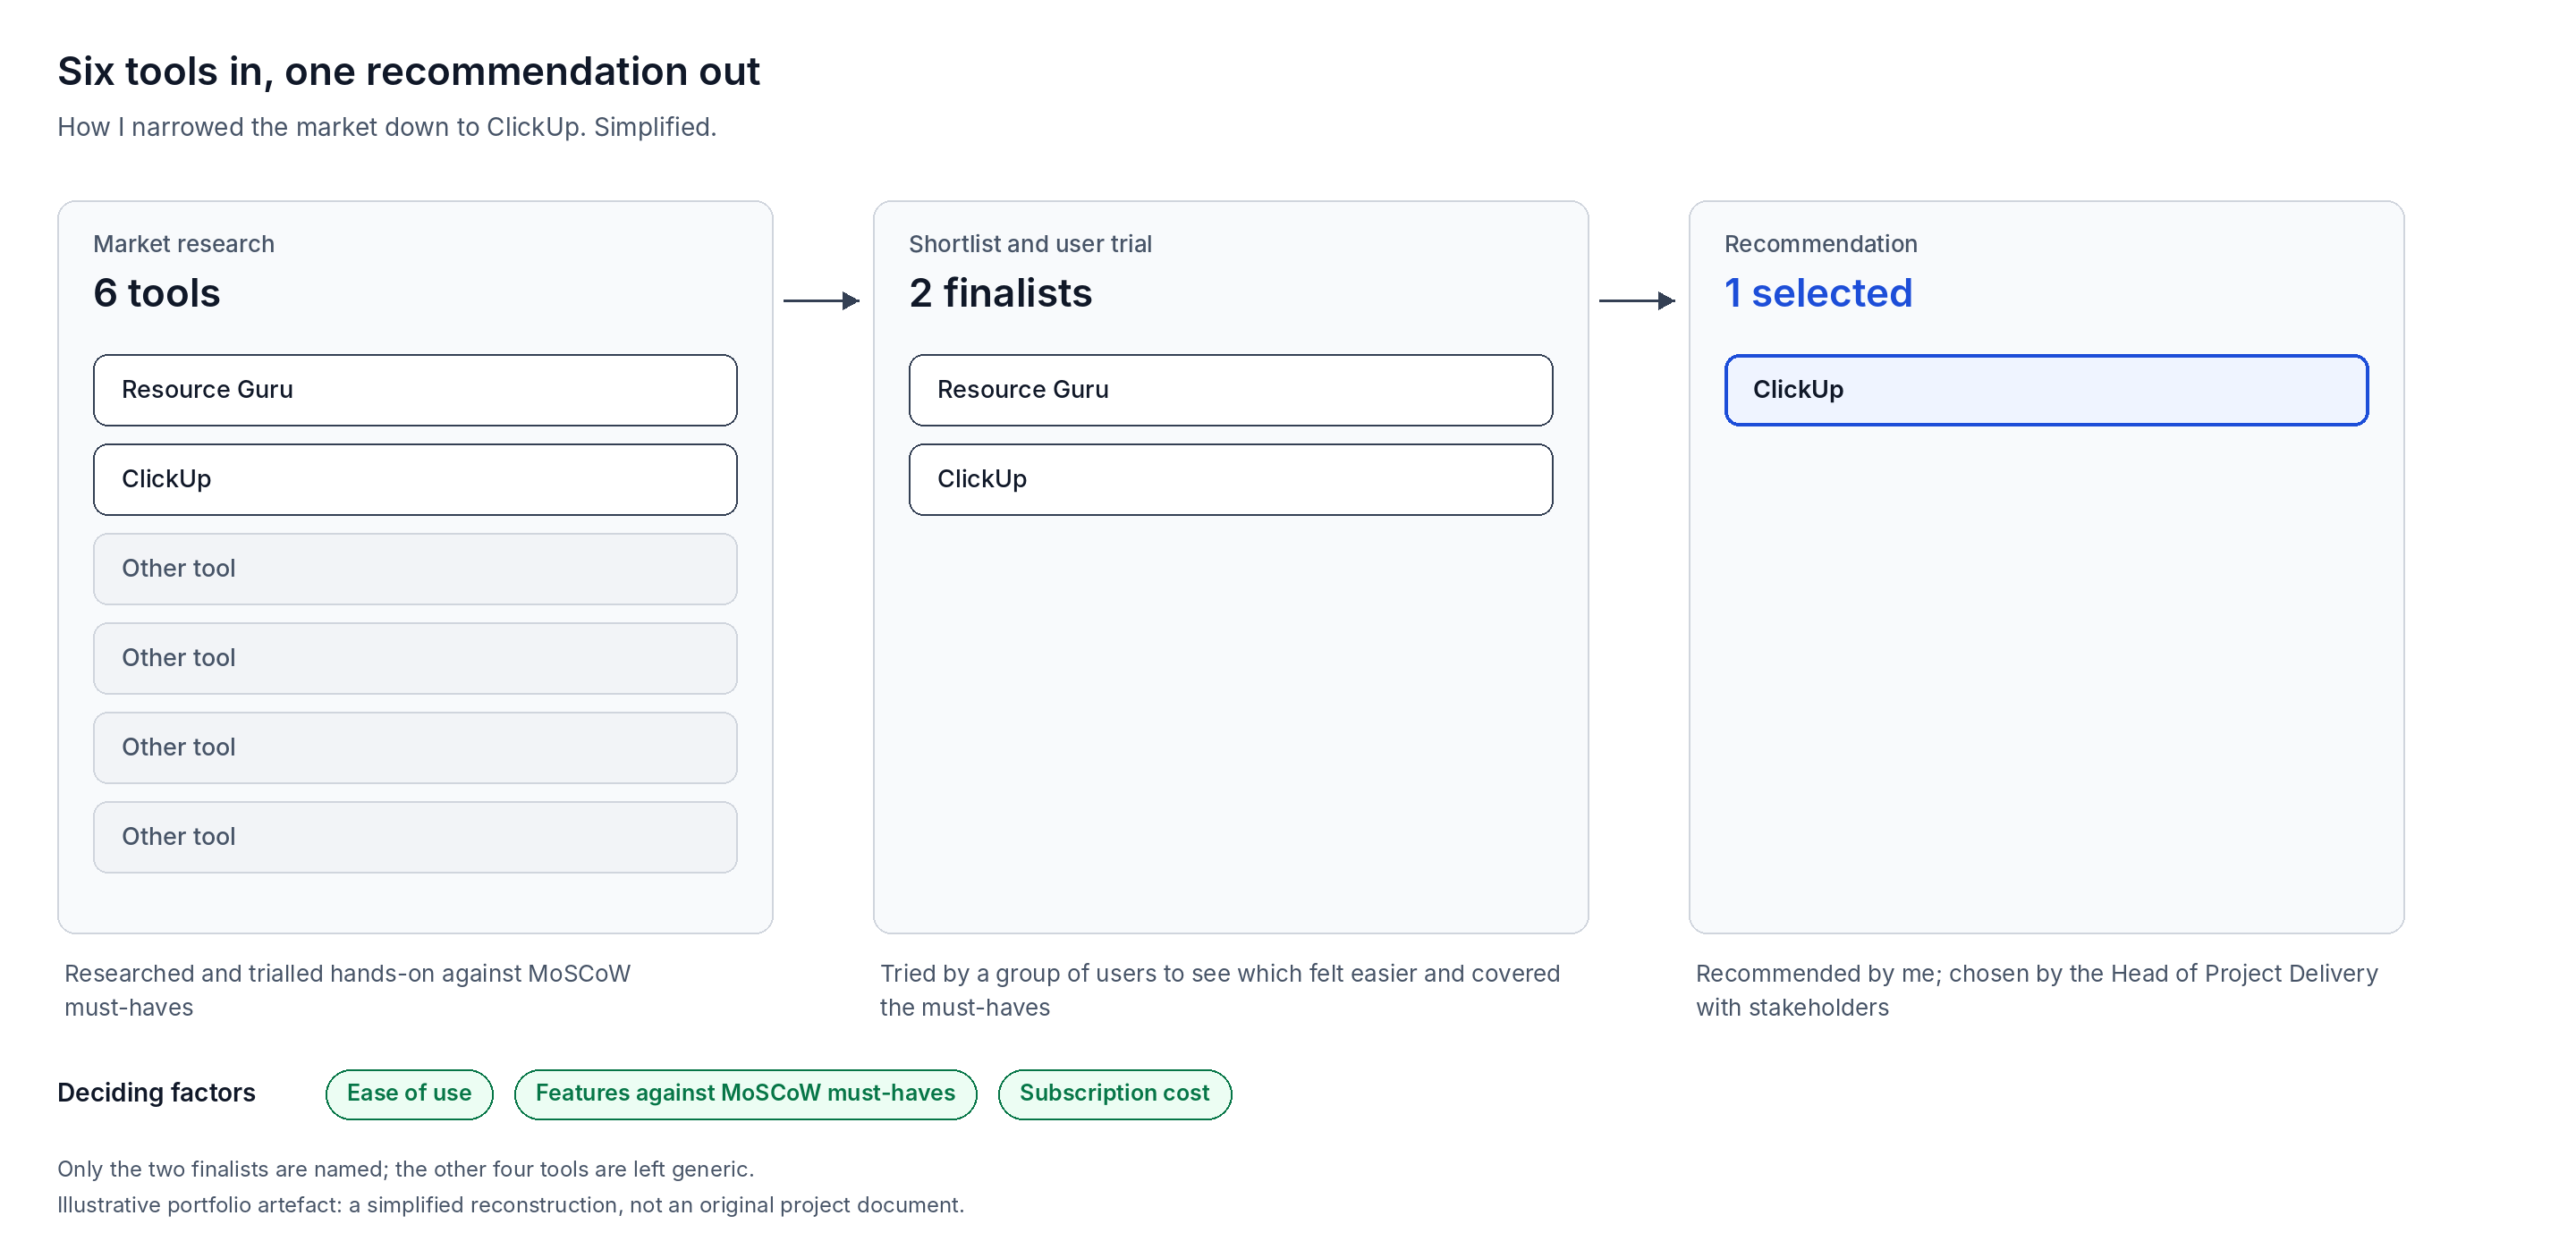Select the subtitle "How I narrowed the market down to ClickUp"
This screenshot has height=1241, width=2576.
click(320, 127)
